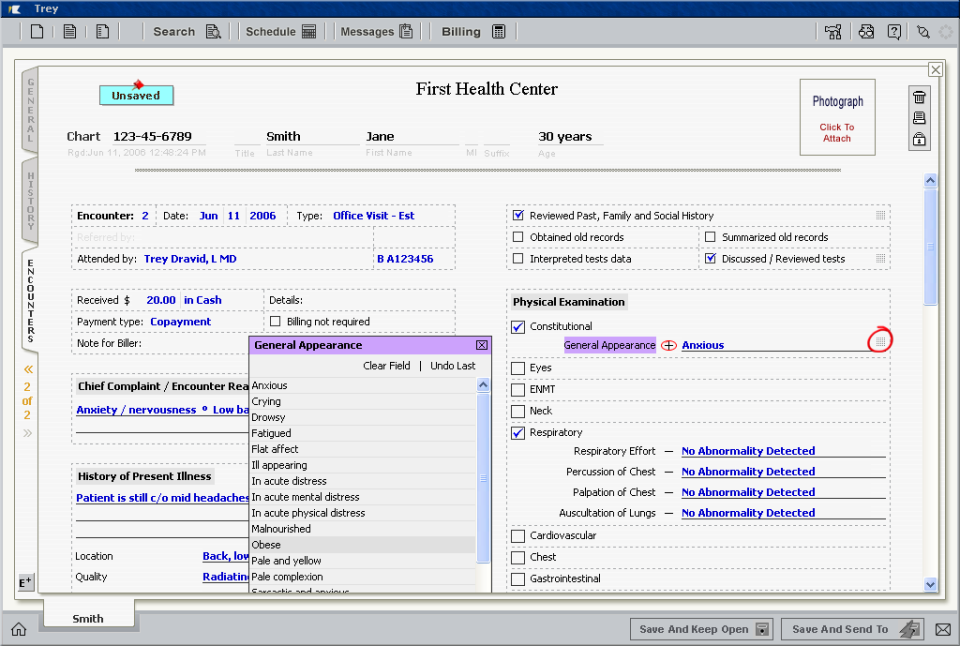Uncheck Discussed / Reviewed tests

[x=710, y=258]
